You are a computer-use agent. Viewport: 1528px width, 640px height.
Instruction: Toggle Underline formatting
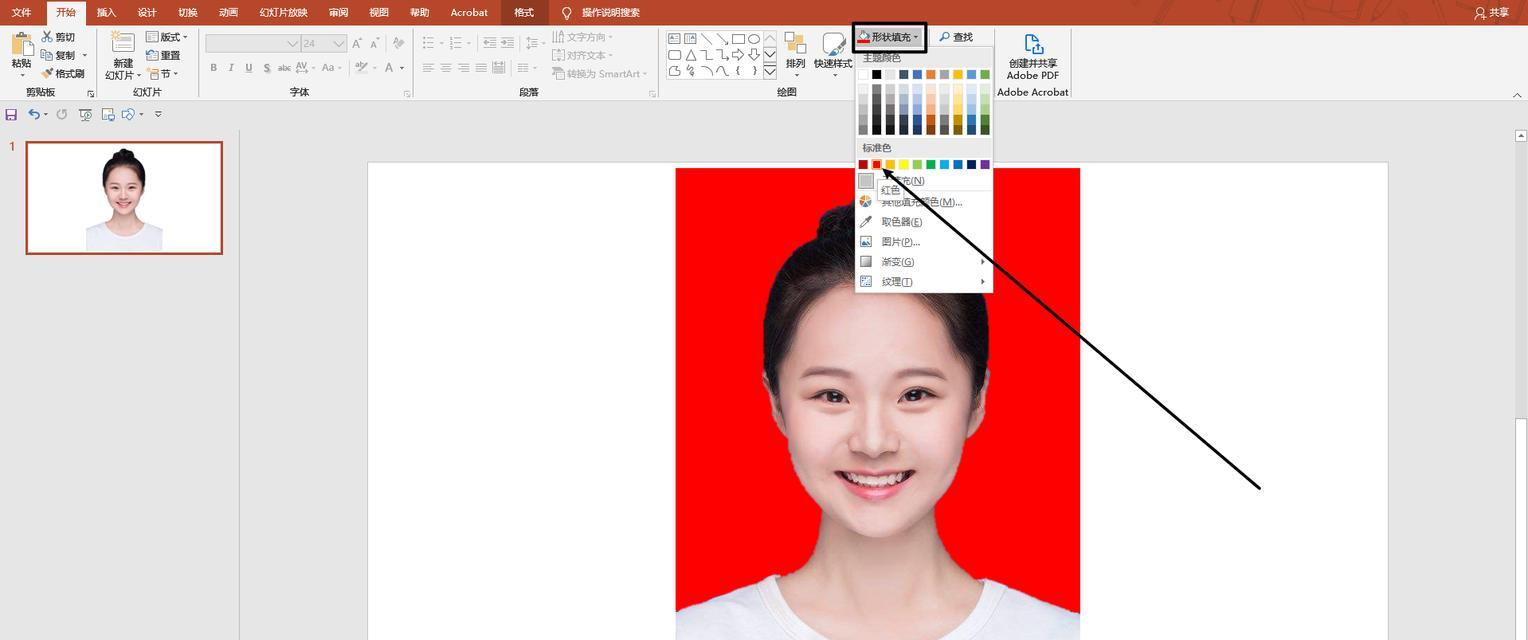249,68
